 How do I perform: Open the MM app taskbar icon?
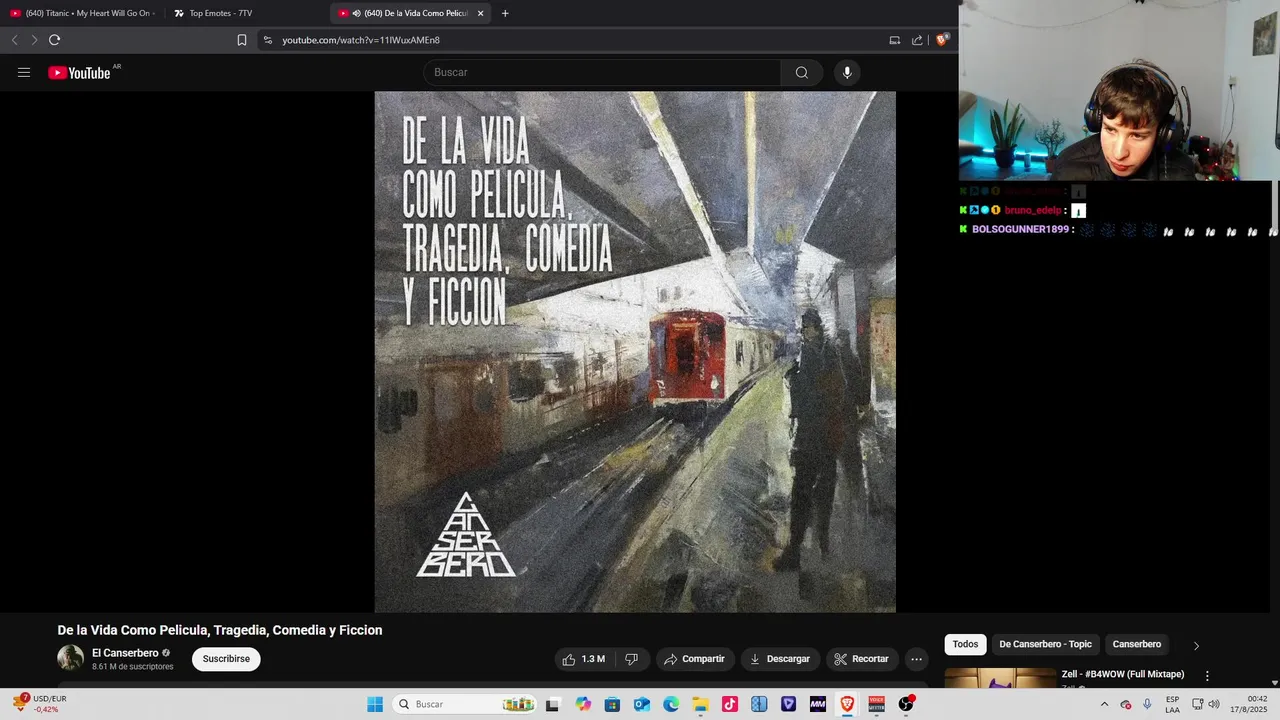coord(818,704)
